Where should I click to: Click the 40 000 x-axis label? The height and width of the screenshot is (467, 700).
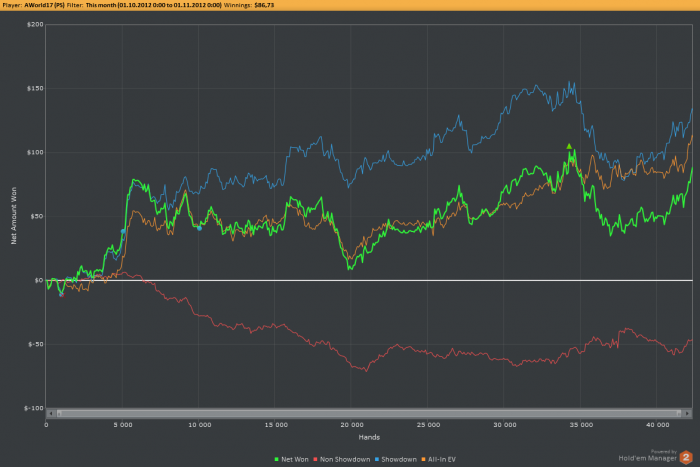(657, 425)
